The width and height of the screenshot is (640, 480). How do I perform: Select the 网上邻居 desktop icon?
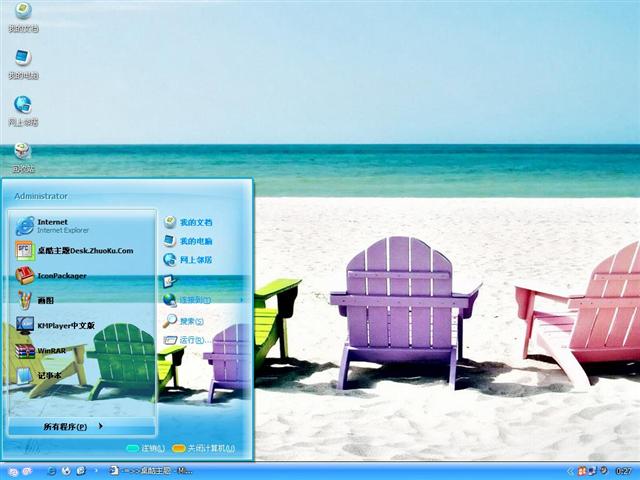tap(23, 111)
